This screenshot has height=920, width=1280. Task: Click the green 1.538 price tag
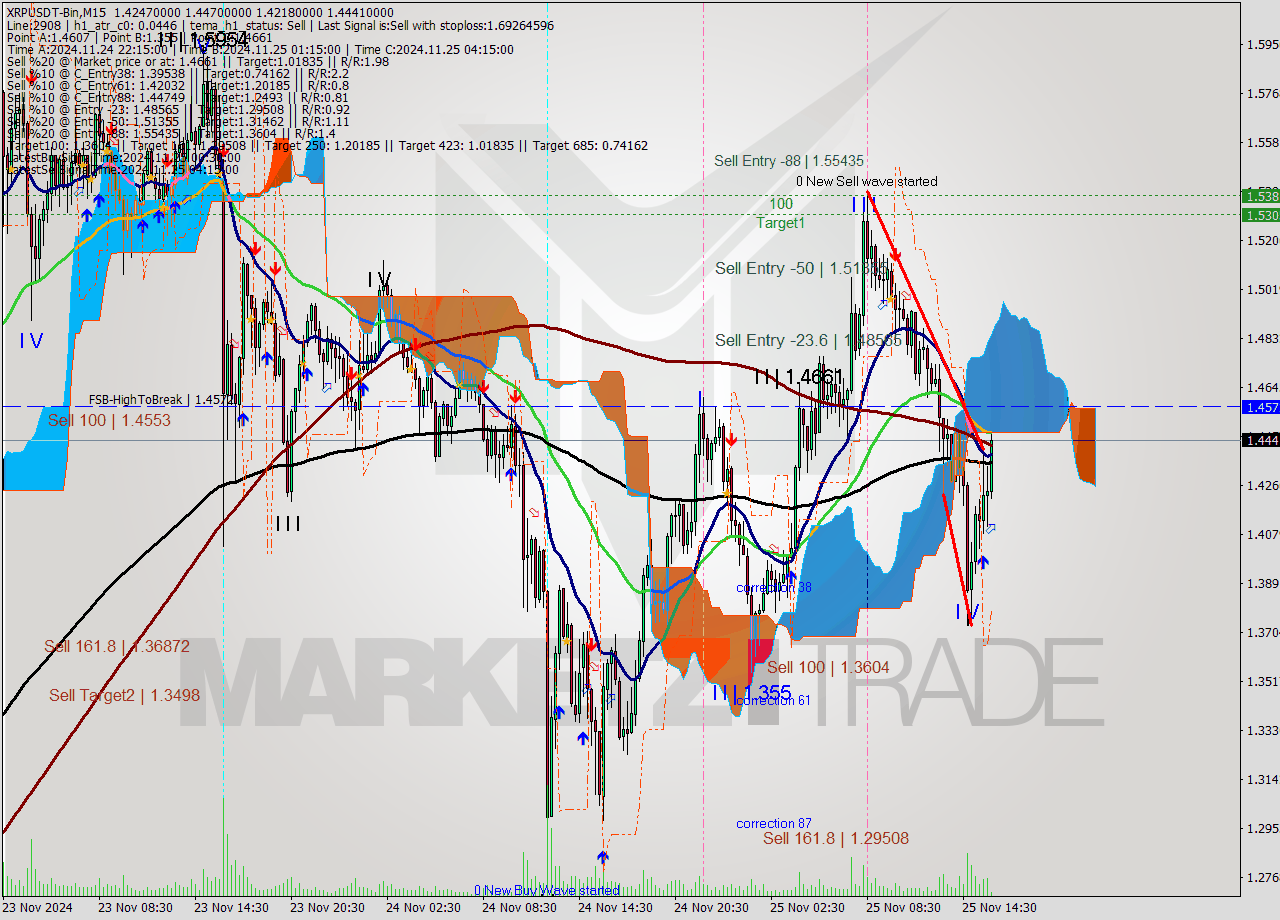coord(1260,196)
